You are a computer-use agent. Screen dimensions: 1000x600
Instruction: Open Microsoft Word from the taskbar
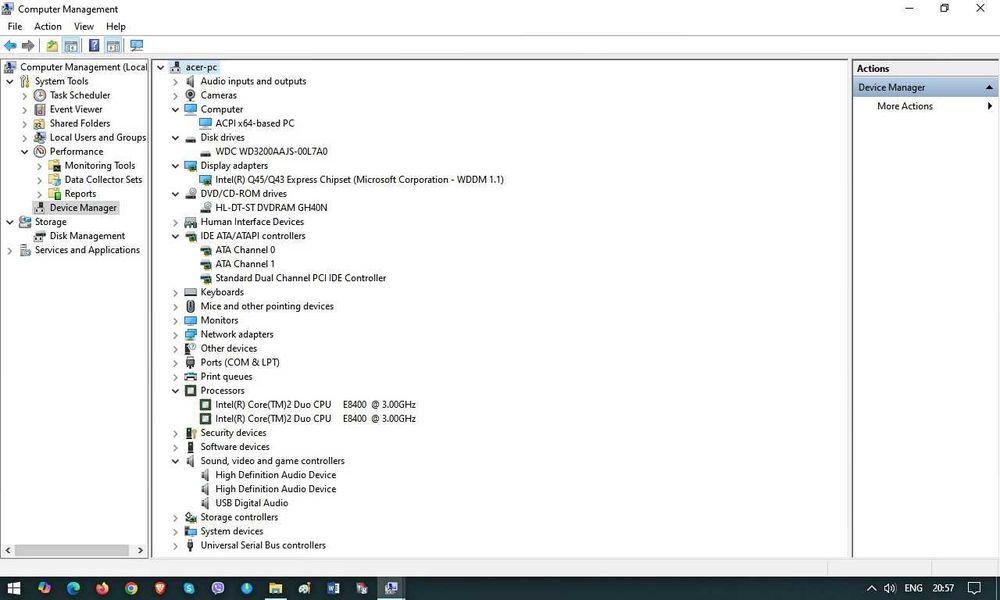(x=333, y=588)
